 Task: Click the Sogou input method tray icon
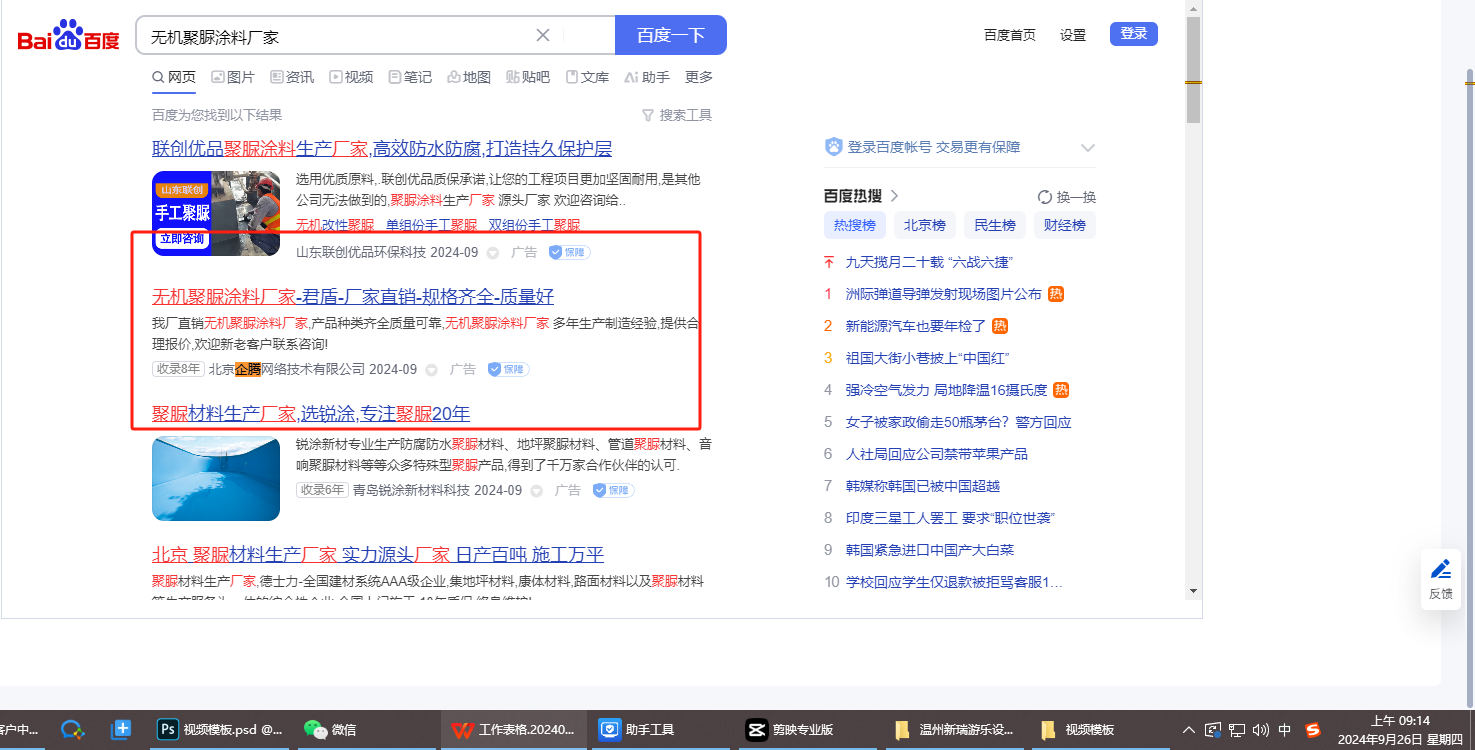coord(1313,730)
